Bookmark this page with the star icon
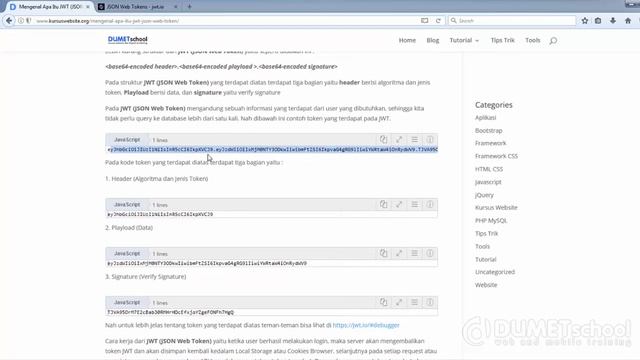The height and width of the screenshot is (360, 640). coord(584,20)
